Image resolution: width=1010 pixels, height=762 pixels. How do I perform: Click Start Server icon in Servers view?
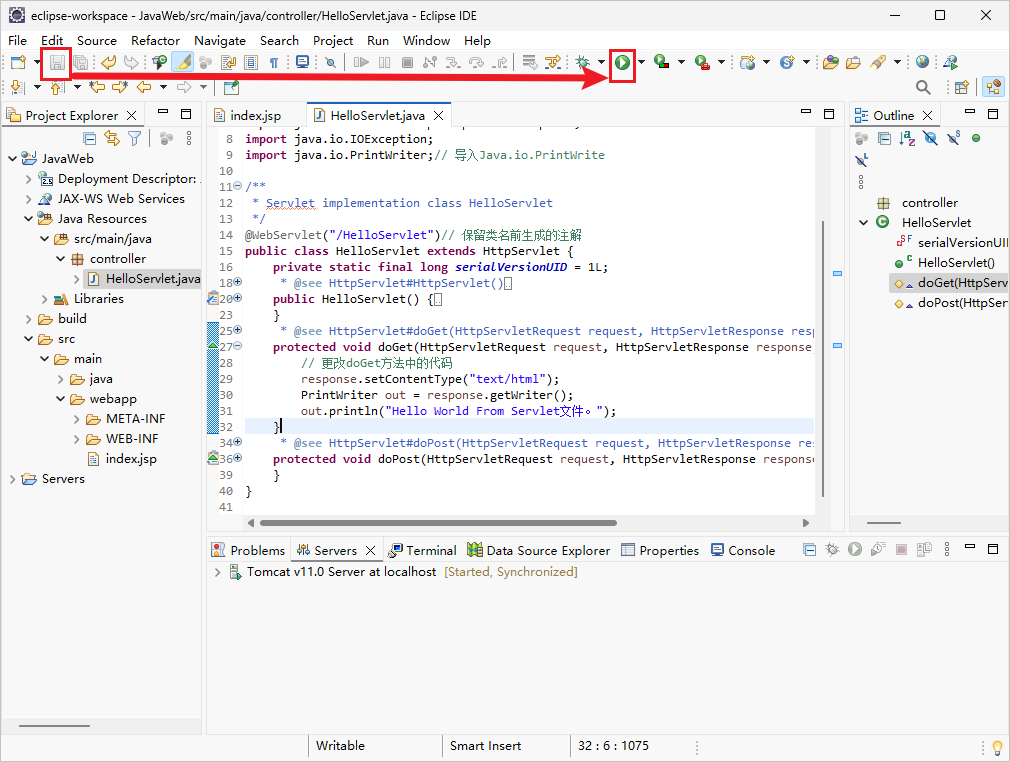(855, 549)
